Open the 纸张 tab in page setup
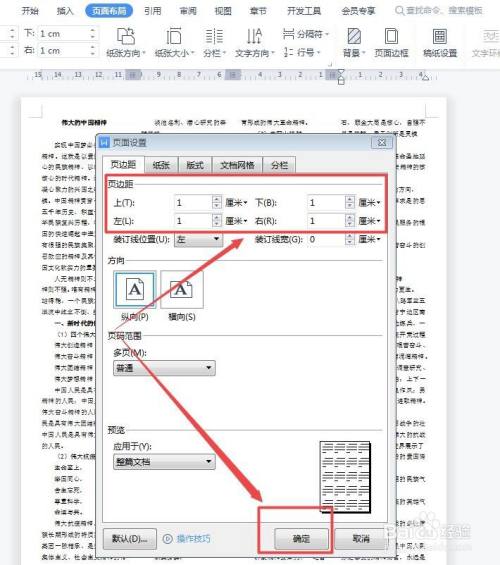Screen dimensions: 500x565 161,165
